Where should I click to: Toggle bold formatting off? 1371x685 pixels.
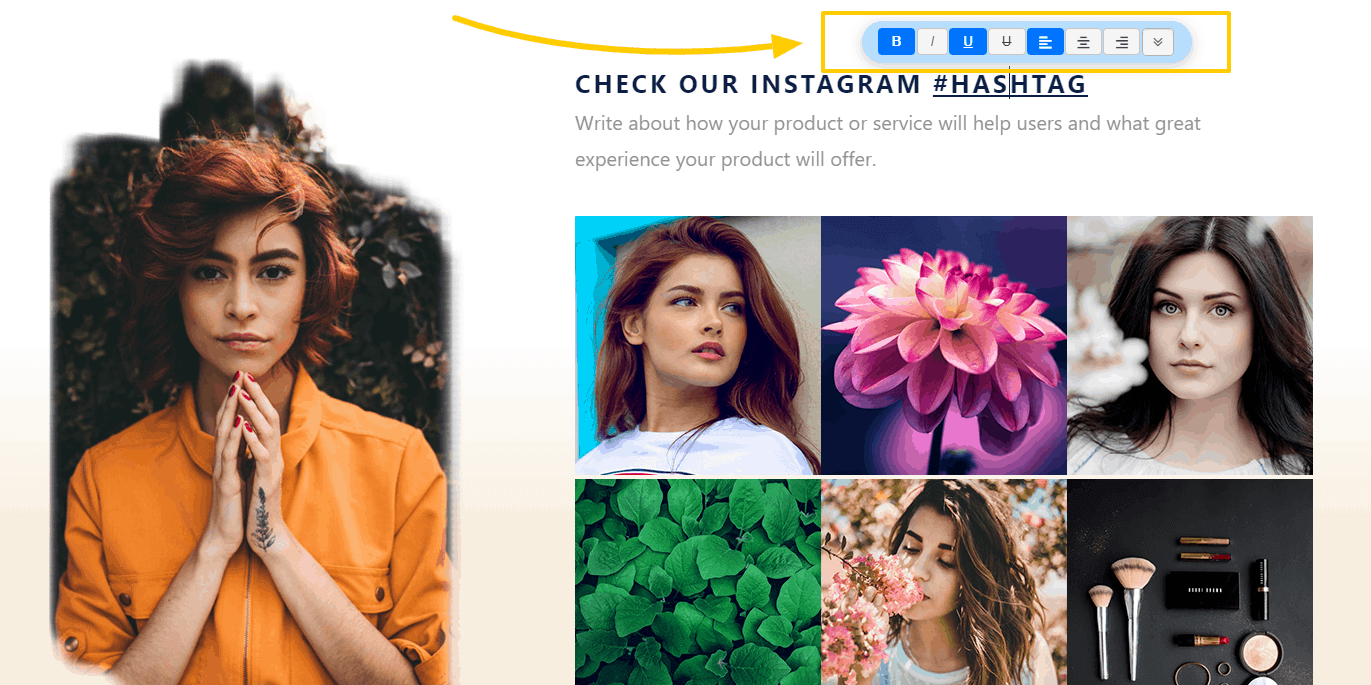tap(896, 42)
